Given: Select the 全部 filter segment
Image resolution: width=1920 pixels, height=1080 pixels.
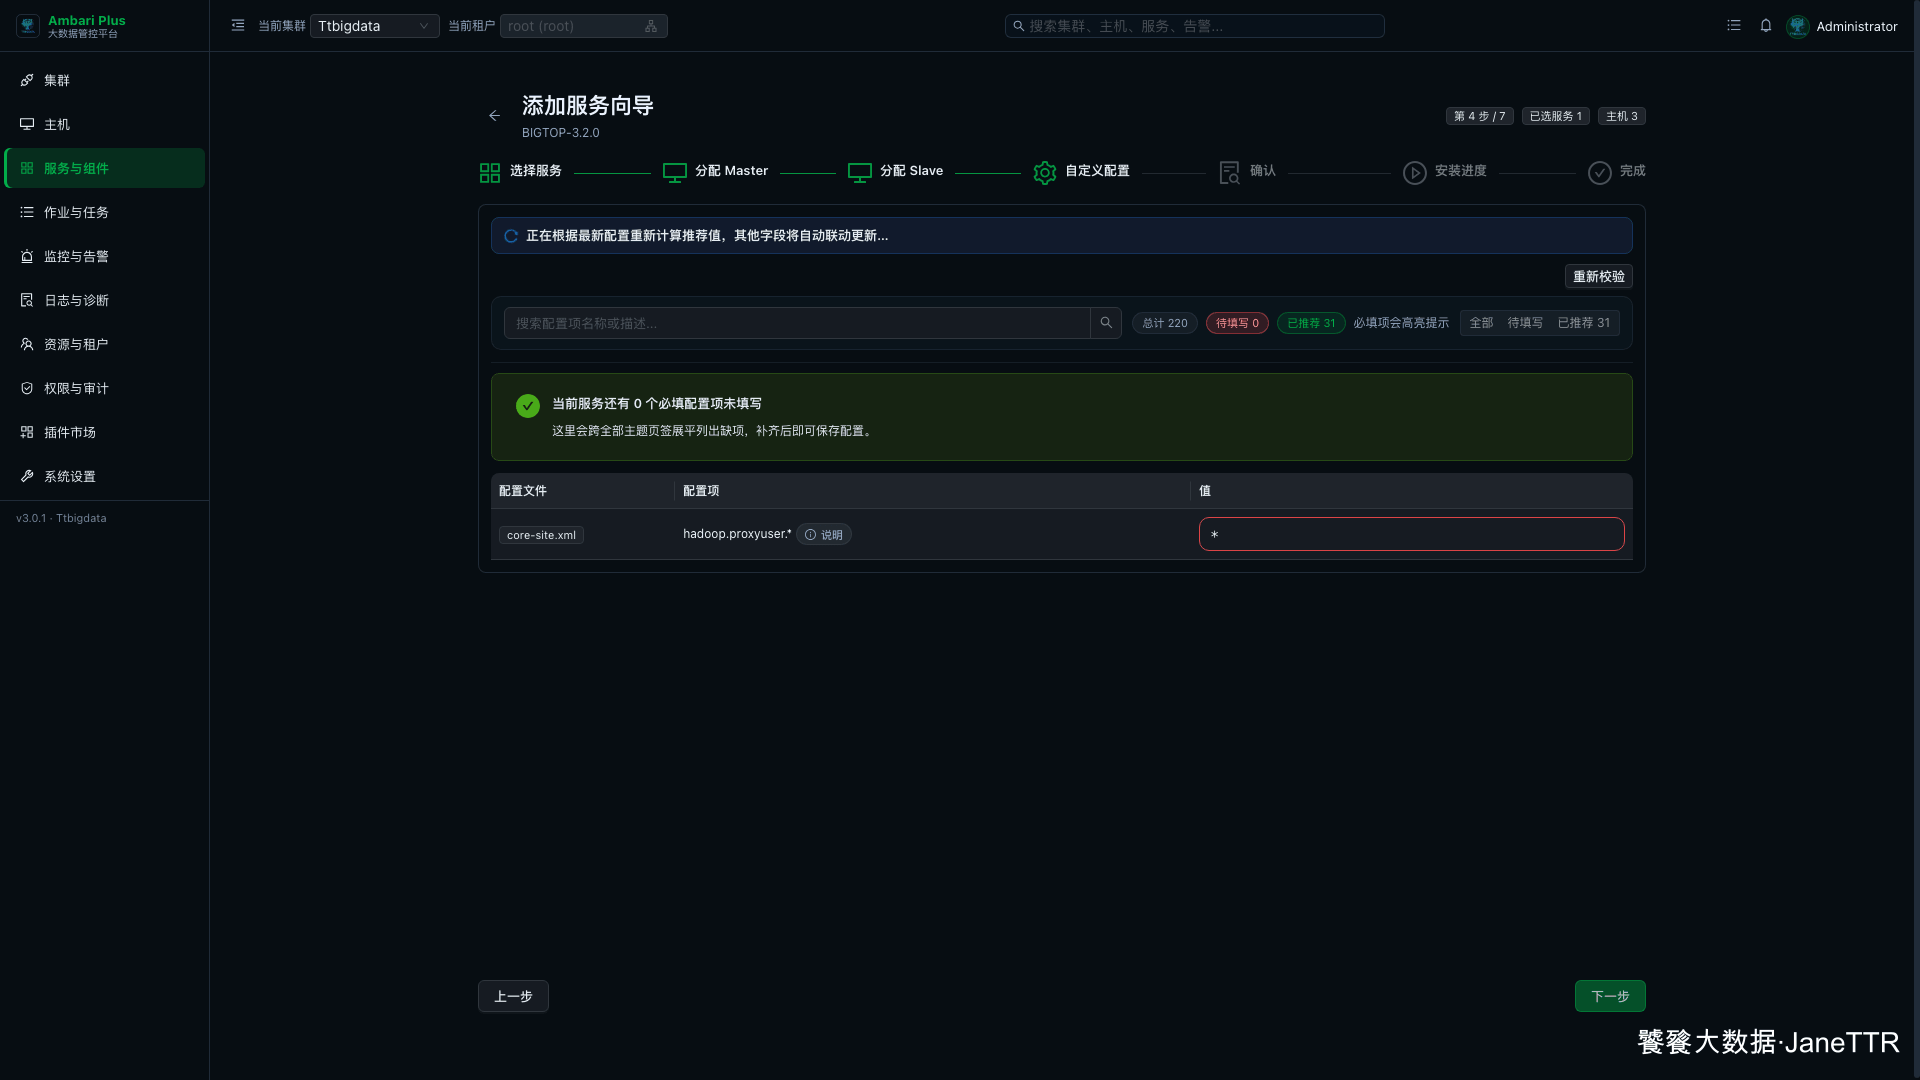Looking at the screenshot, I should click(1481, 323).
